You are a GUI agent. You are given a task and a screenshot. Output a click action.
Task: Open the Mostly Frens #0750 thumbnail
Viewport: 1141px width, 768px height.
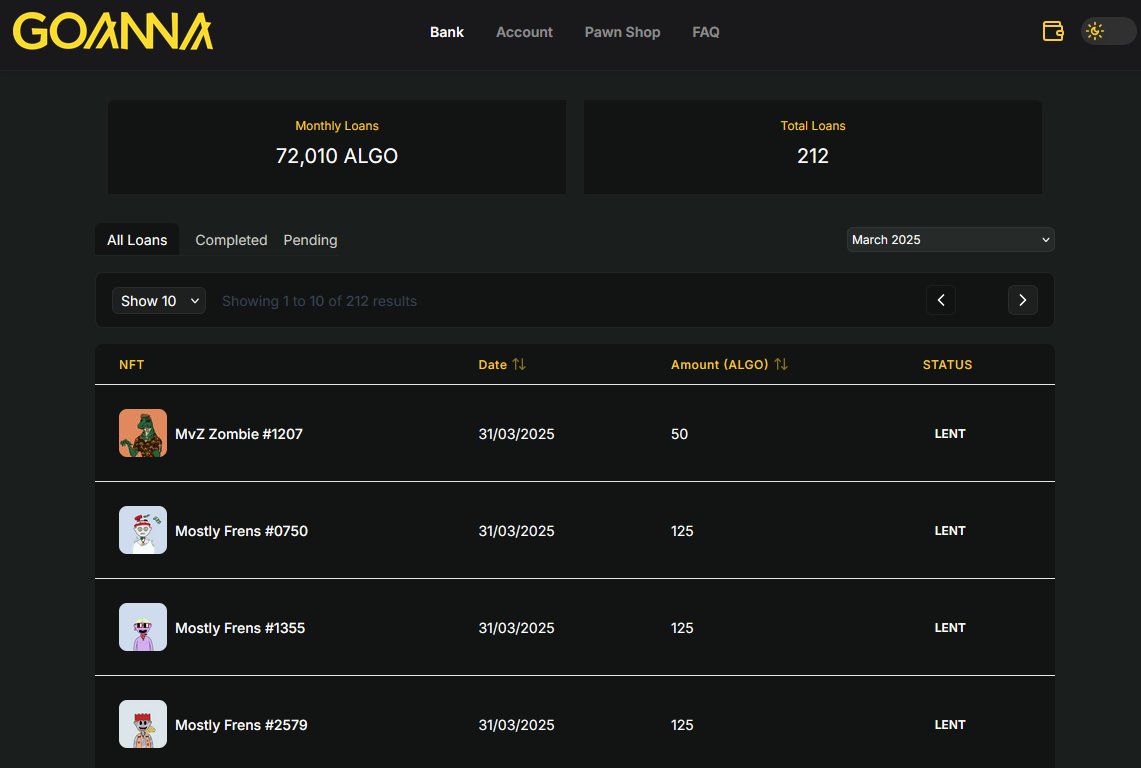click(143, 530)
